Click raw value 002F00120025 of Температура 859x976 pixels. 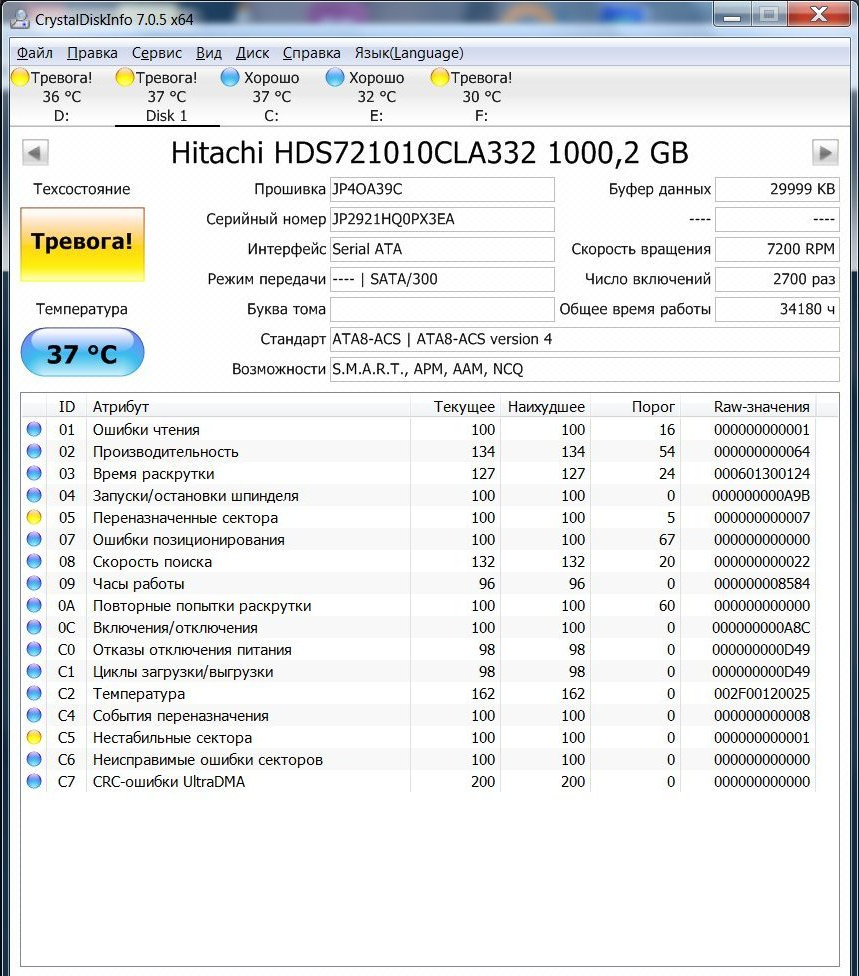[x=762, y=693]
